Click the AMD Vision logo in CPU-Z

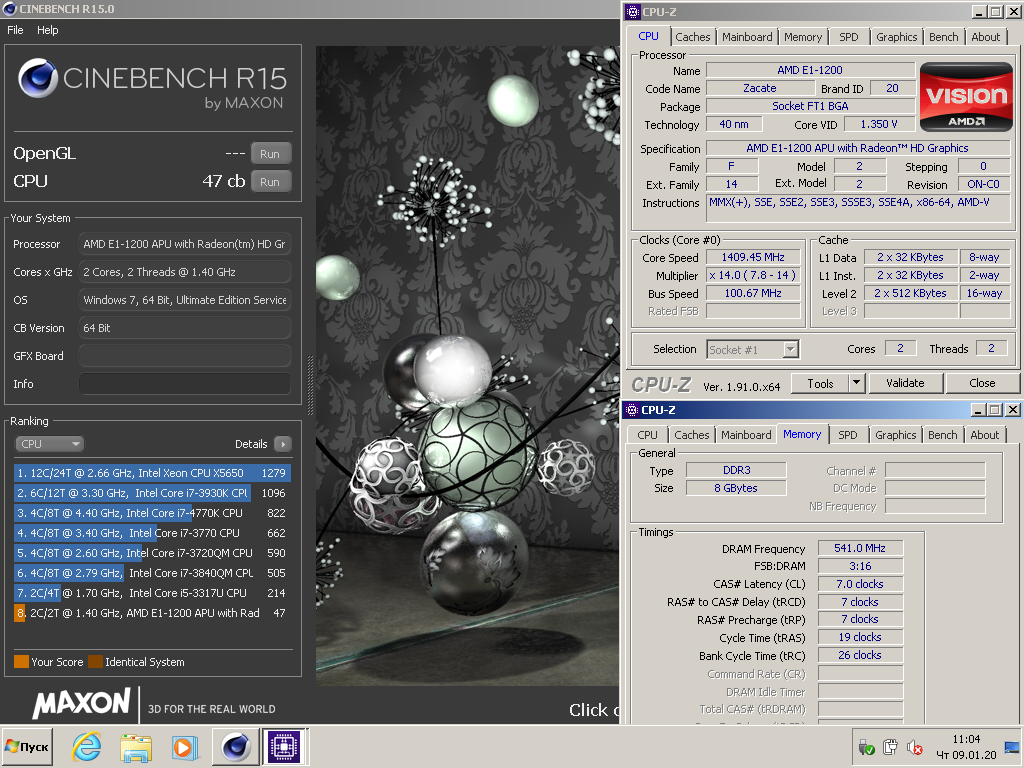click(966, 97)
